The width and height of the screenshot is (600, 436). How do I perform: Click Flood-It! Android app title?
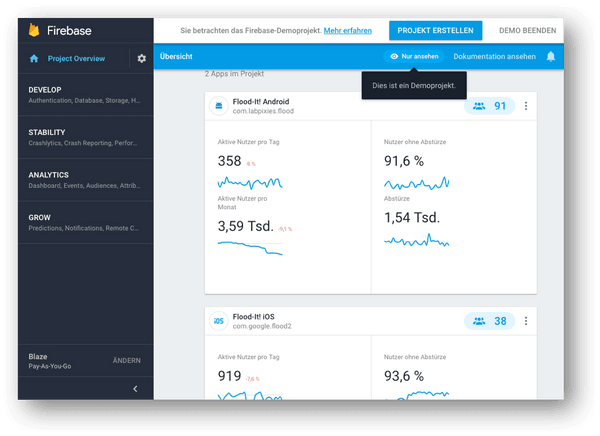click(x=261, y=101)
